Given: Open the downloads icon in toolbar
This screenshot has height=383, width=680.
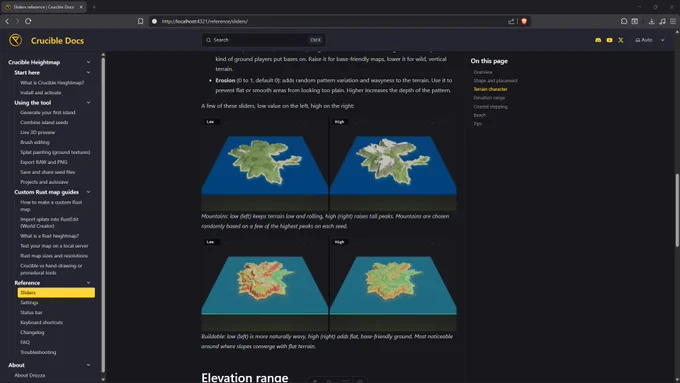Looking at the screenshot, I should (x=651, y=21).
